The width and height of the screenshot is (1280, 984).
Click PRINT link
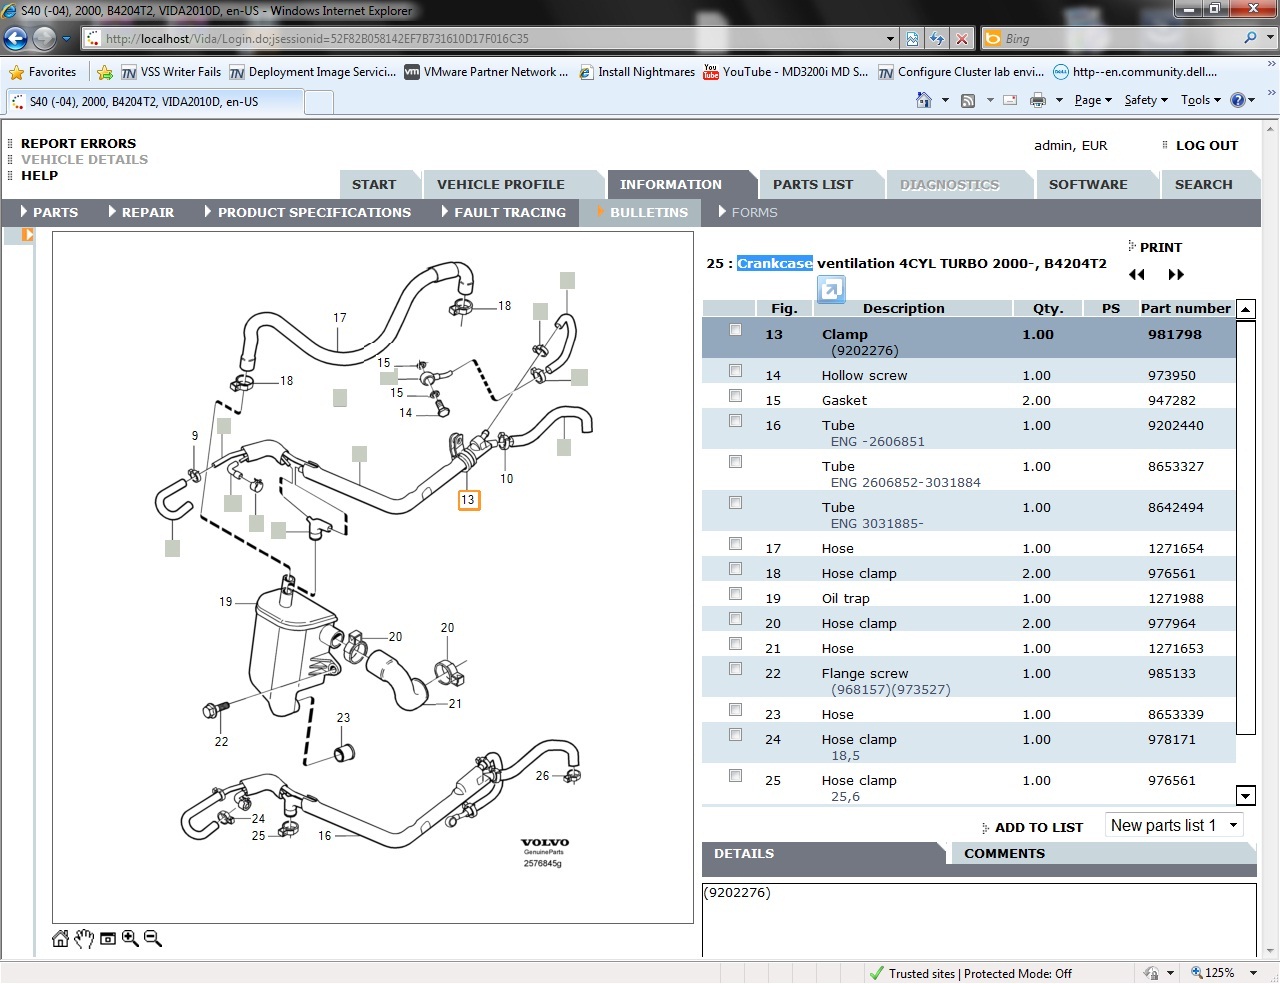(x=1160, y=247)
